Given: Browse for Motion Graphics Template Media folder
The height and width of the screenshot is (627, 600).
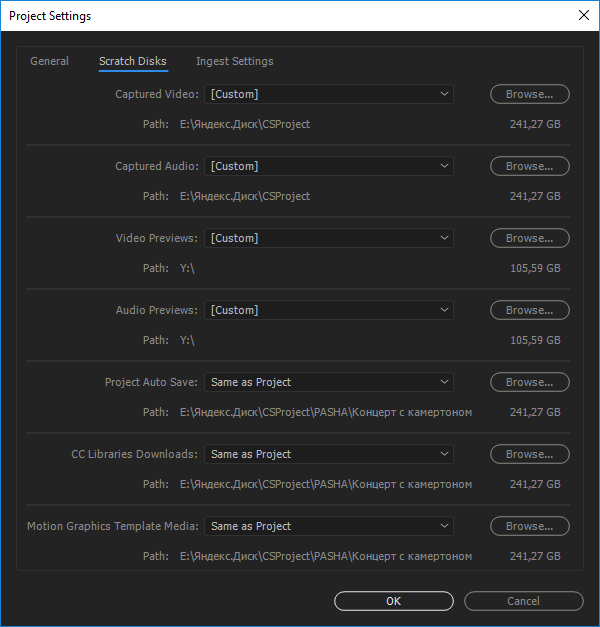Looking at the screenshot, I should pos(530,526).
